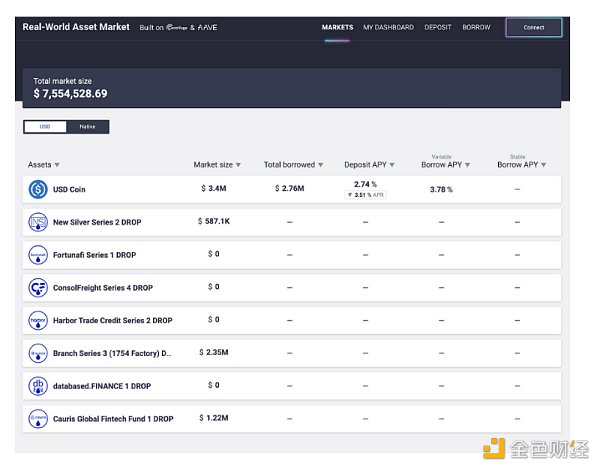
Task: Click Branch Series 3 market size $2.35M
Action: coord(214,352)
